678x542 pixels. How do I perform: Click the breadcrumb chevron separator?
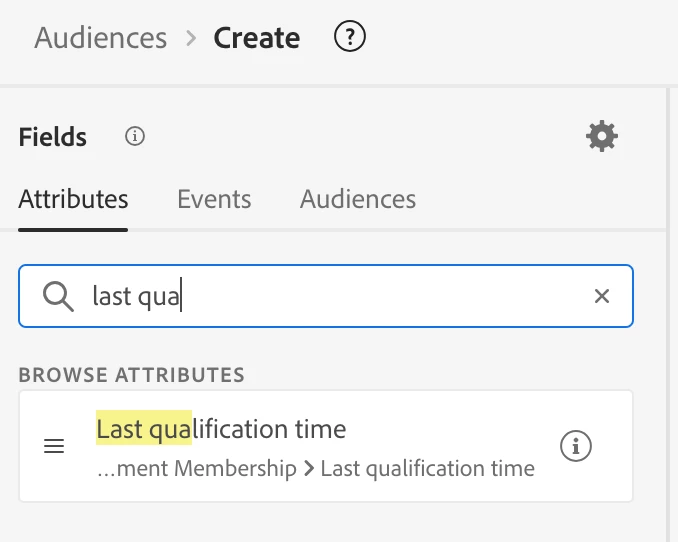click(190, 39)
